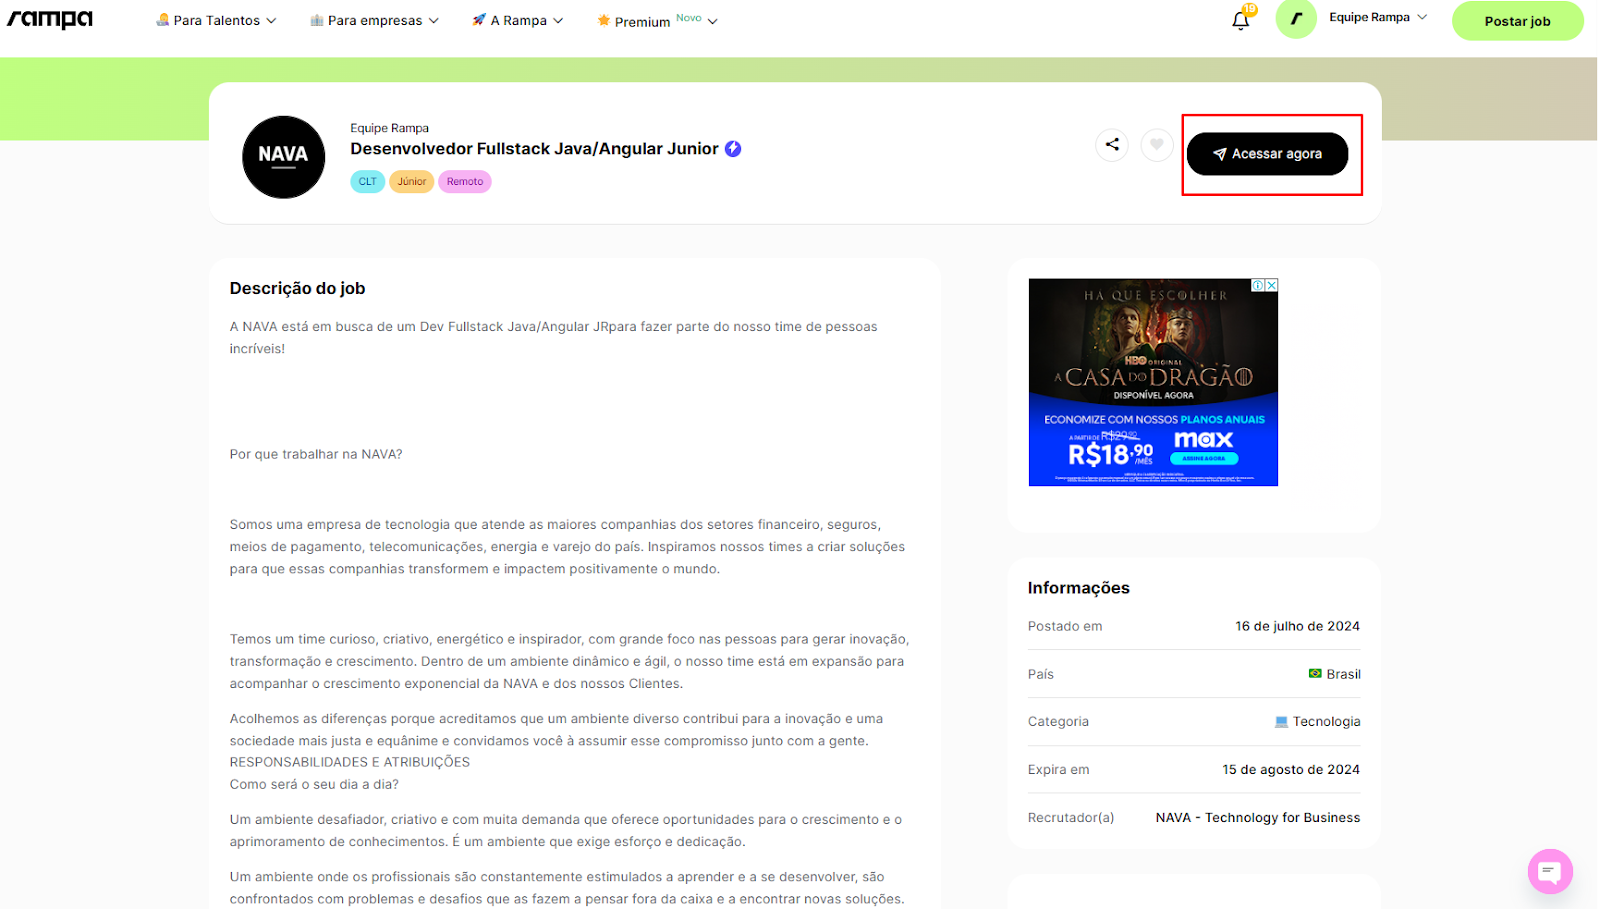Open the Casa do Dragão ad banner
Viewport: 1600px width, 909px height.
pos(1153,382)
